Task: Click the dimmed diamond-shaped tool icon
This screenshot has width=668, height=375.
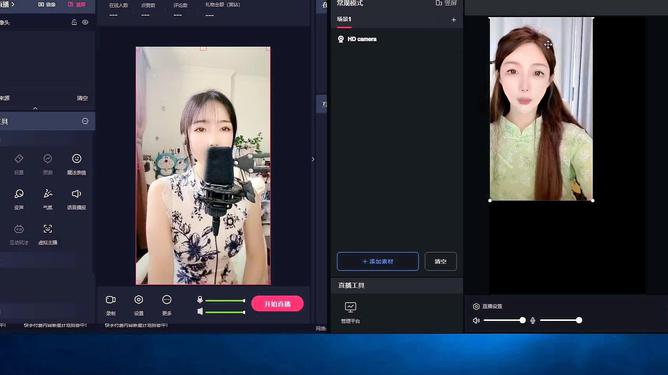Action: click(19, 159)
